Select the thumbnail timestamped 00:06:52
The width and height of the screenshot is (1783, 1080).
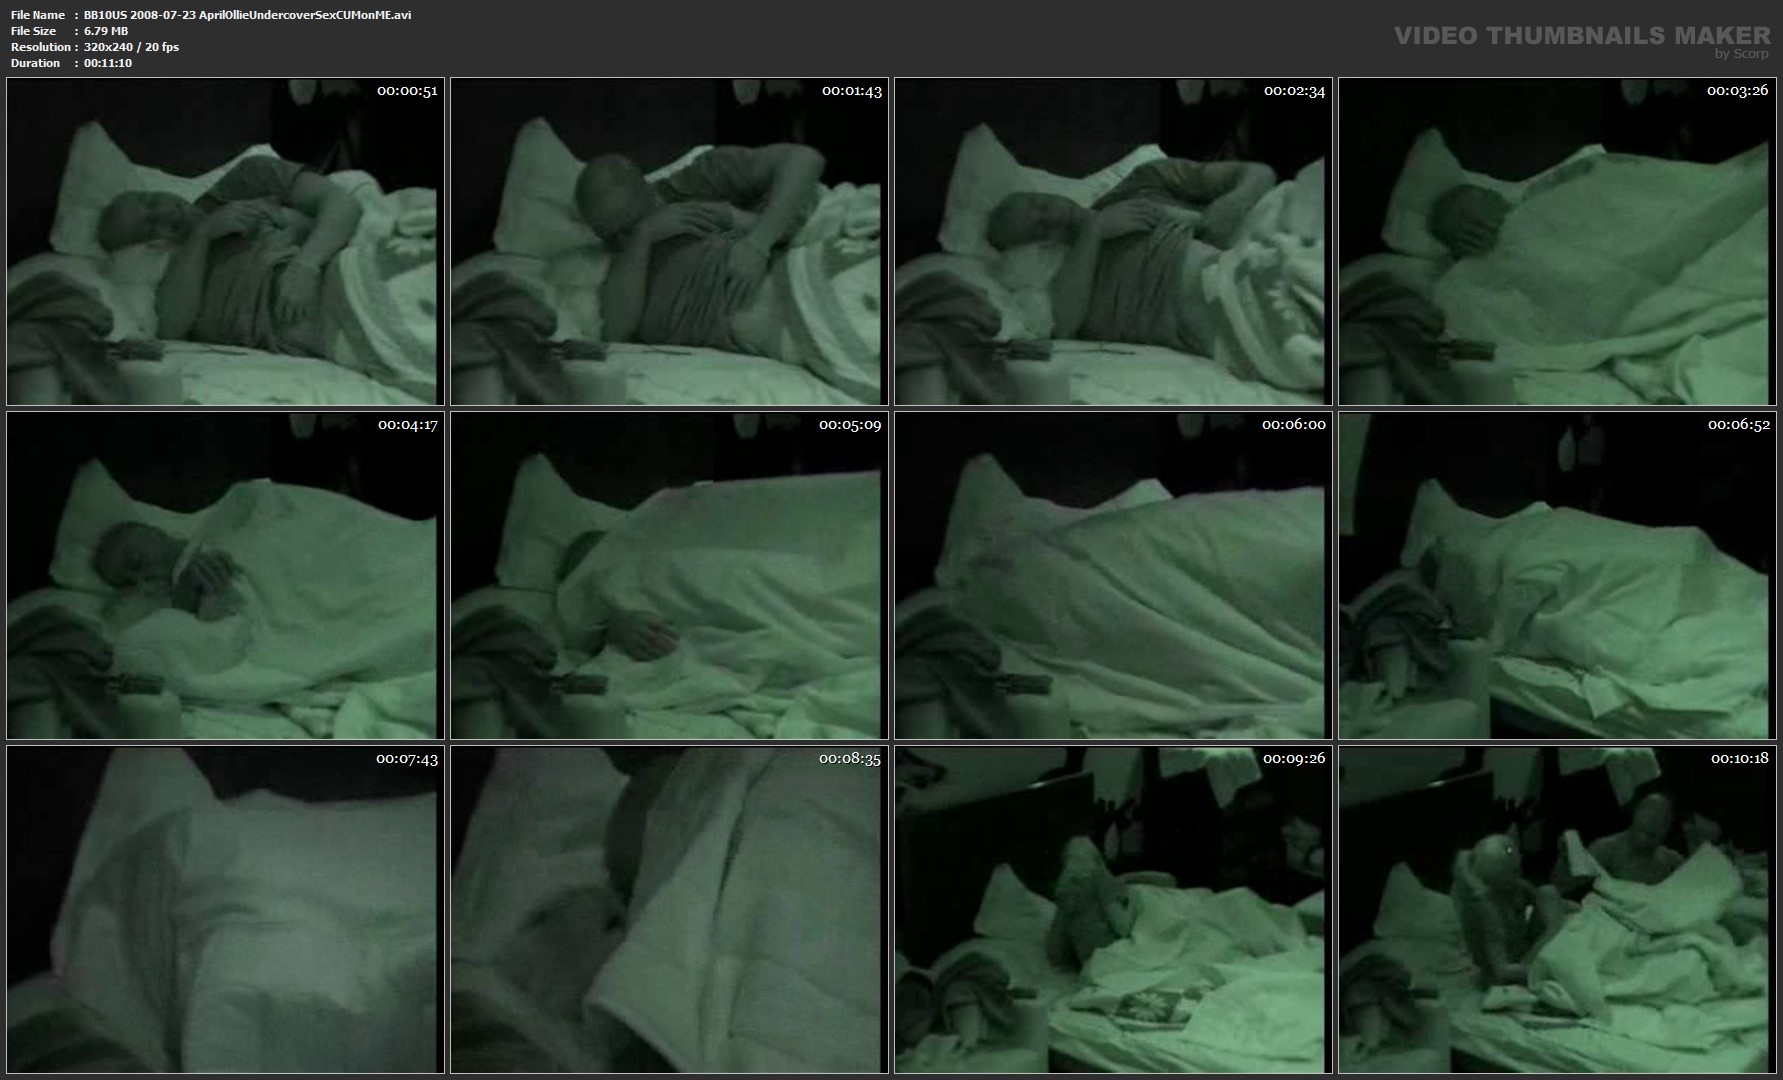pyautogui.click(x=1557, y=575)
